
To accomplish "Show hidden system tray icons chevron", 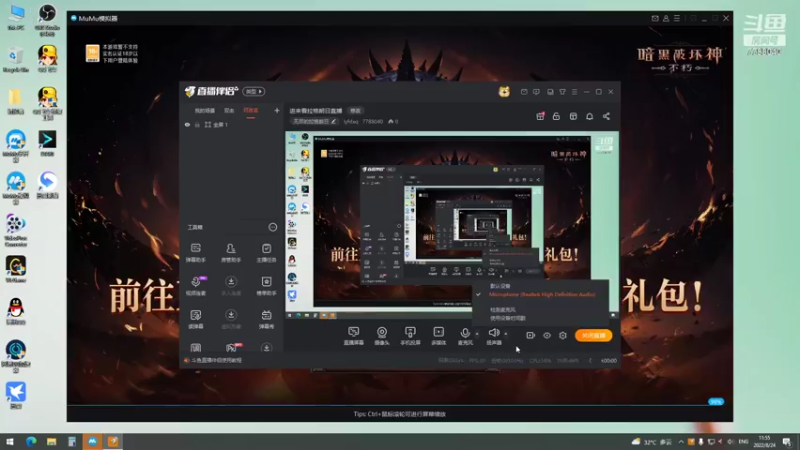I will coord(681,442).
